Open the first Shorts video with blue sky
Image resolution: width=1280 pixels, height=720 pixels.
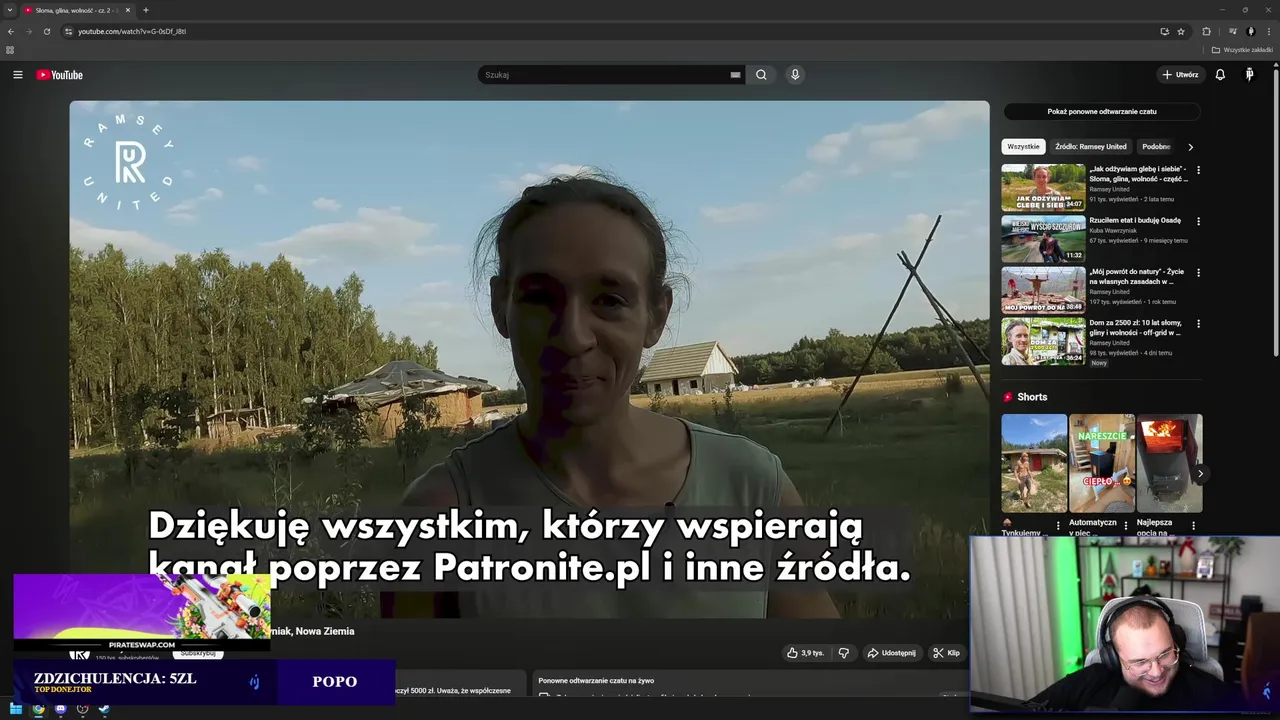(x=1034, y=463)
